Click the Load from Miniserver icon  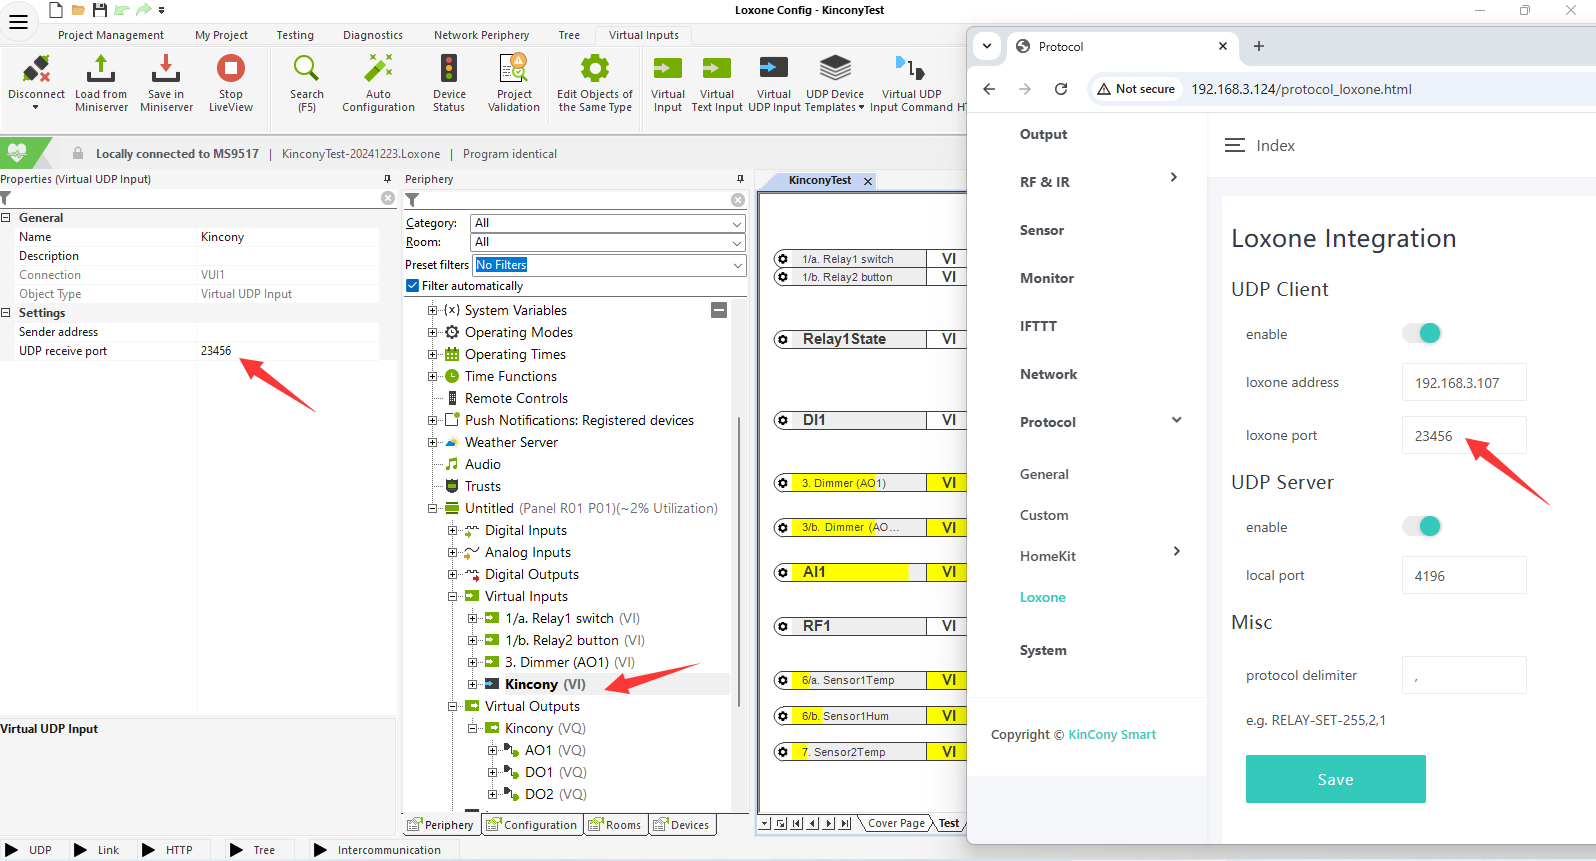point(101,70)
